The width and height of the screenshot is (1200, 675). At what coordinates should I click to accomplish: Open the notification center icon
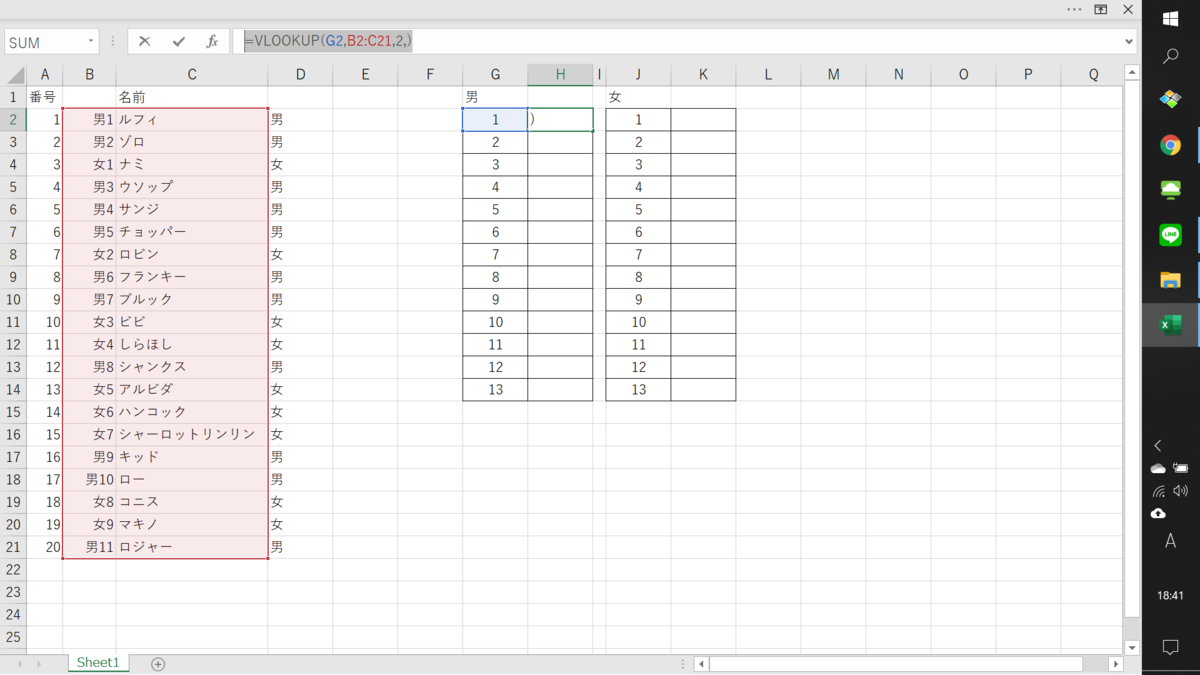click(1170, 647)
